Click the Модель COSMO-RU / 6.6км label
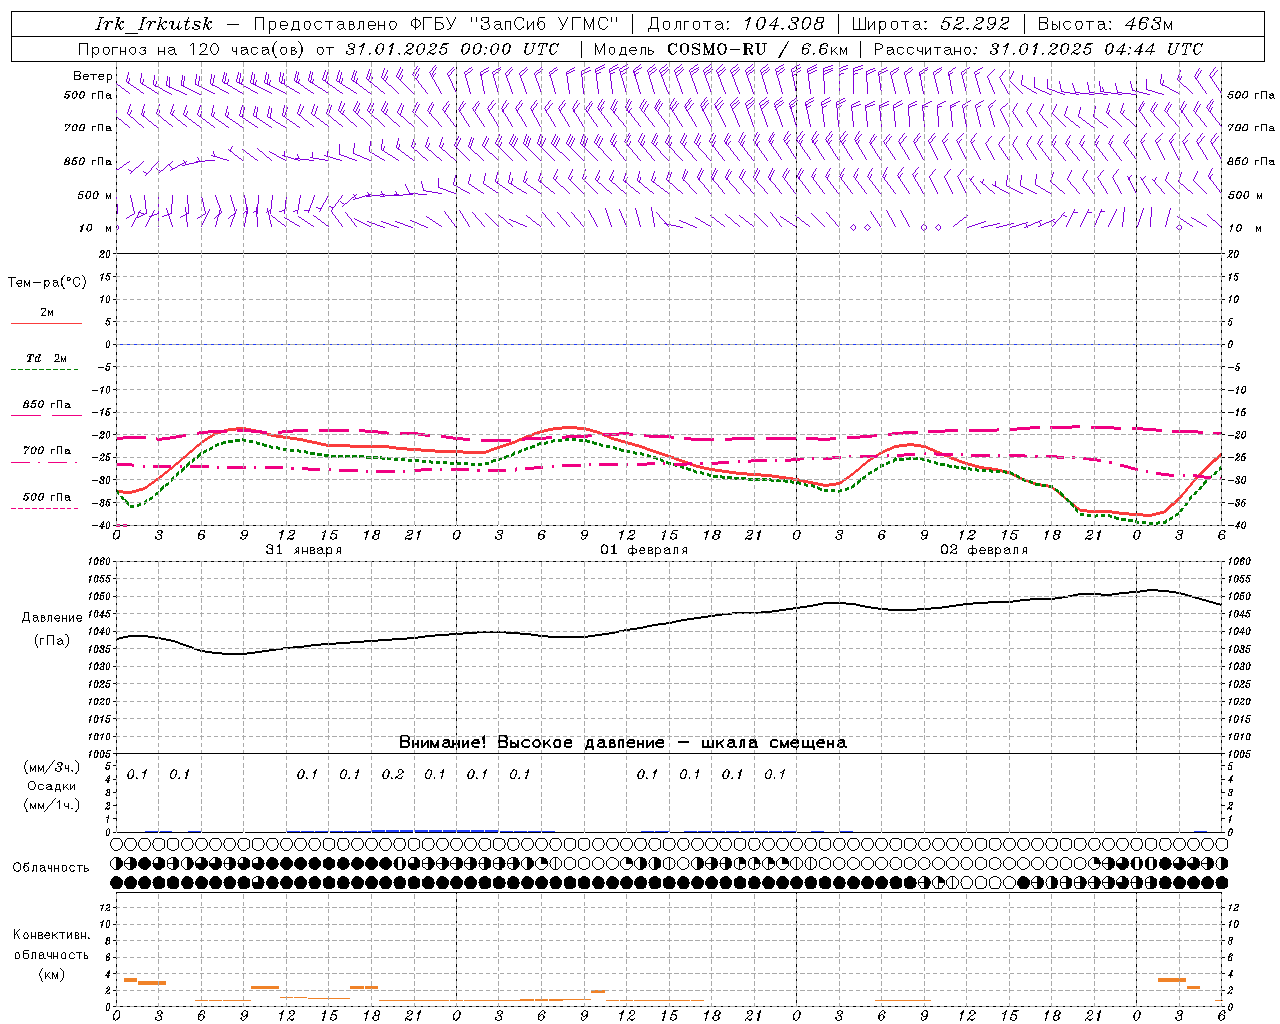Viewport: 1280px width, 1024px height. (x=721, y=49)
